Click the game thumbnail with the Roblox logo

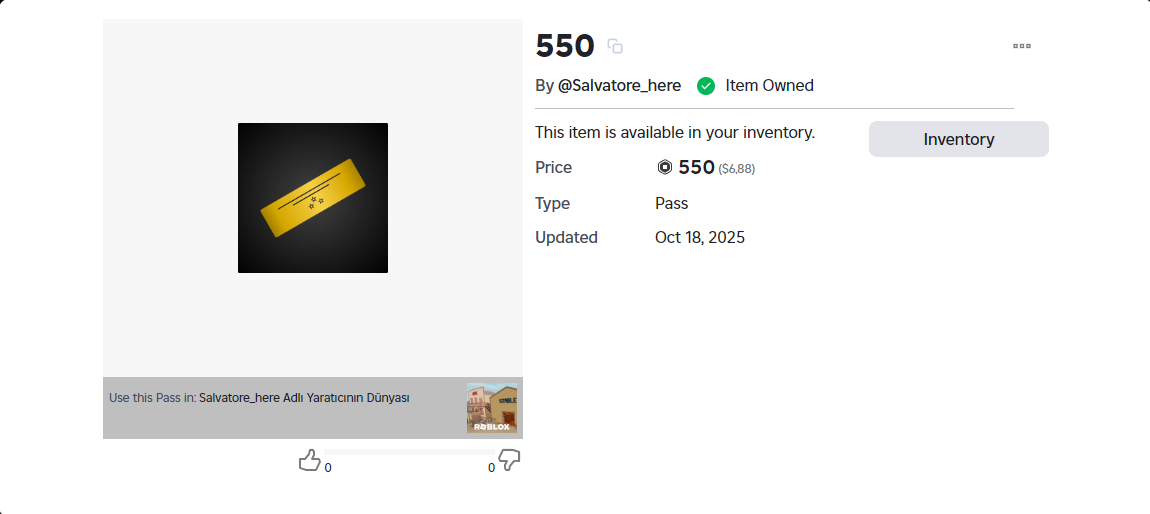click(492, 408)
